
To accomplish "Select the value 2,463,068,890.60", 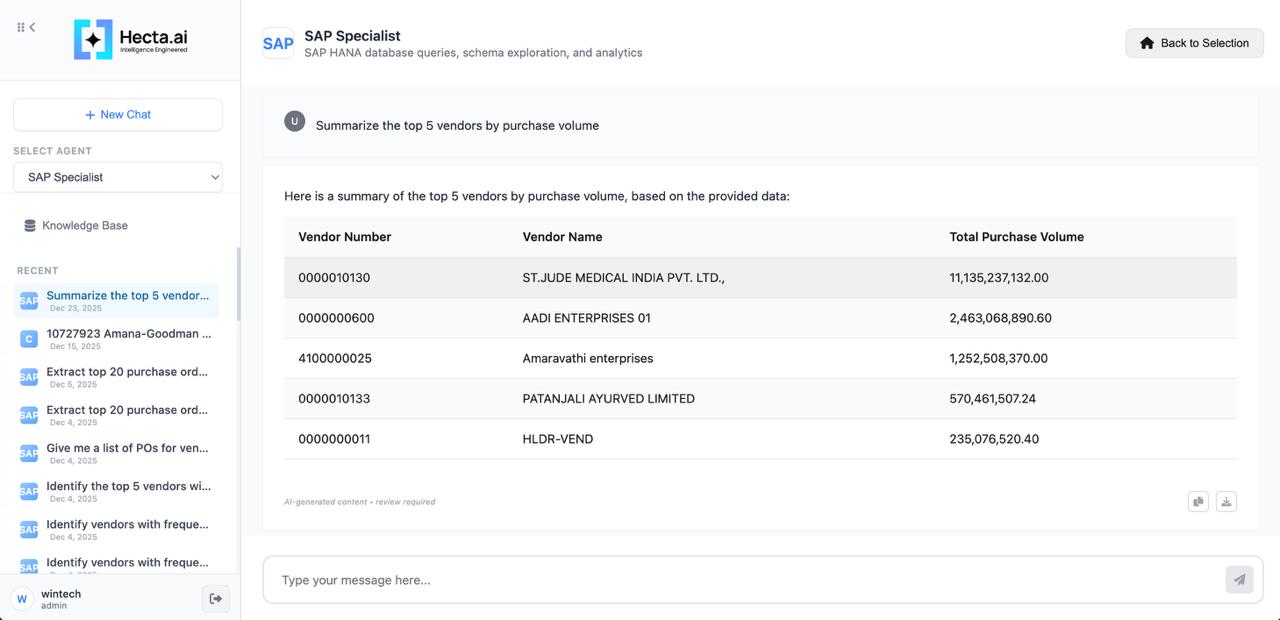I will 1000,318.
